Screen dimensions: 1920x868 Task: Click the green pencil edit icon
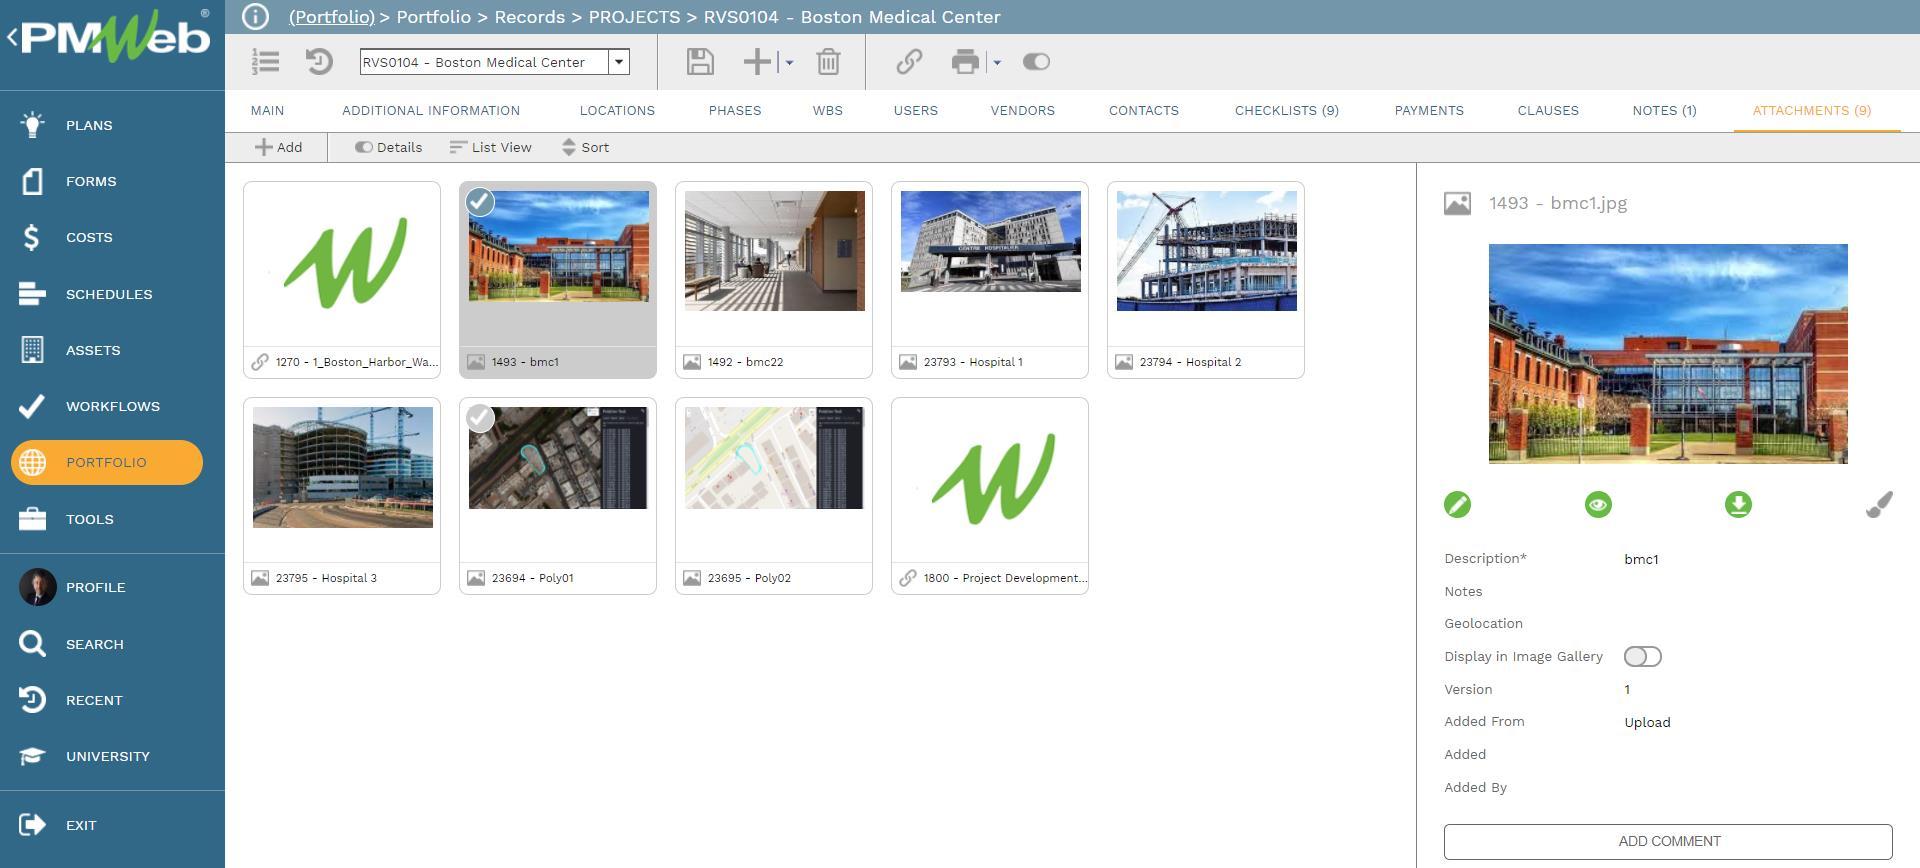[x=1457, y=505]
